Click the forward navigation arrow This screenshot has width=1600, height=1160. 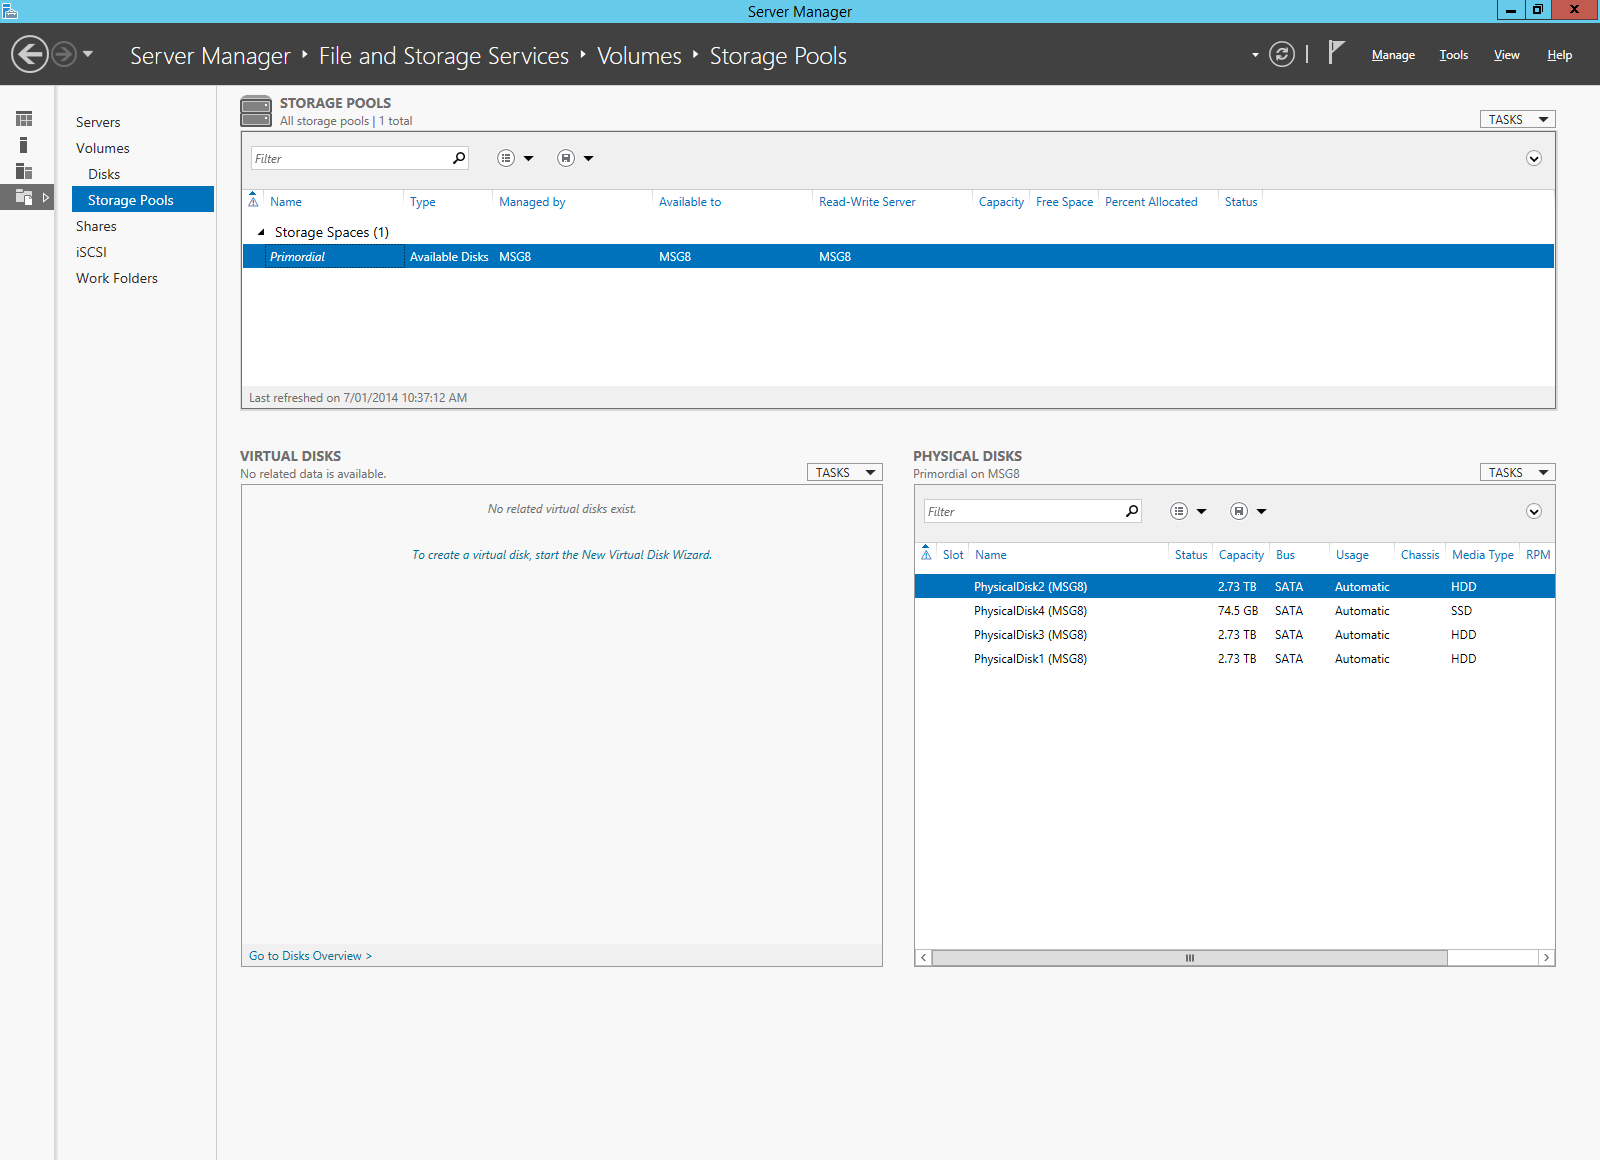[64, 54]
